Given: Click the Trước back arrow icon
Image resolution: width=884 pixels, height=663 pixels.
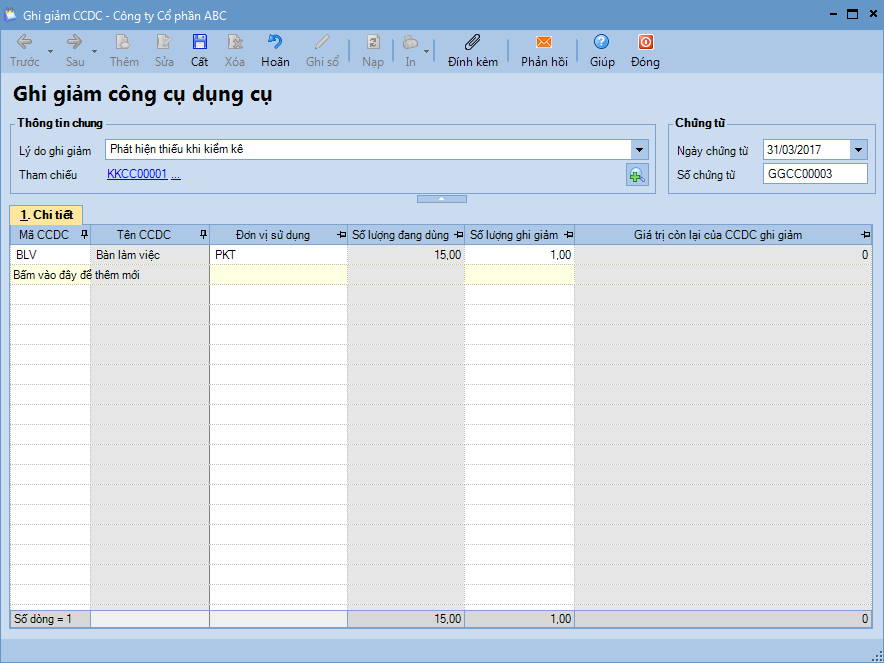Looking at the screenshot, I should [24, 43].
